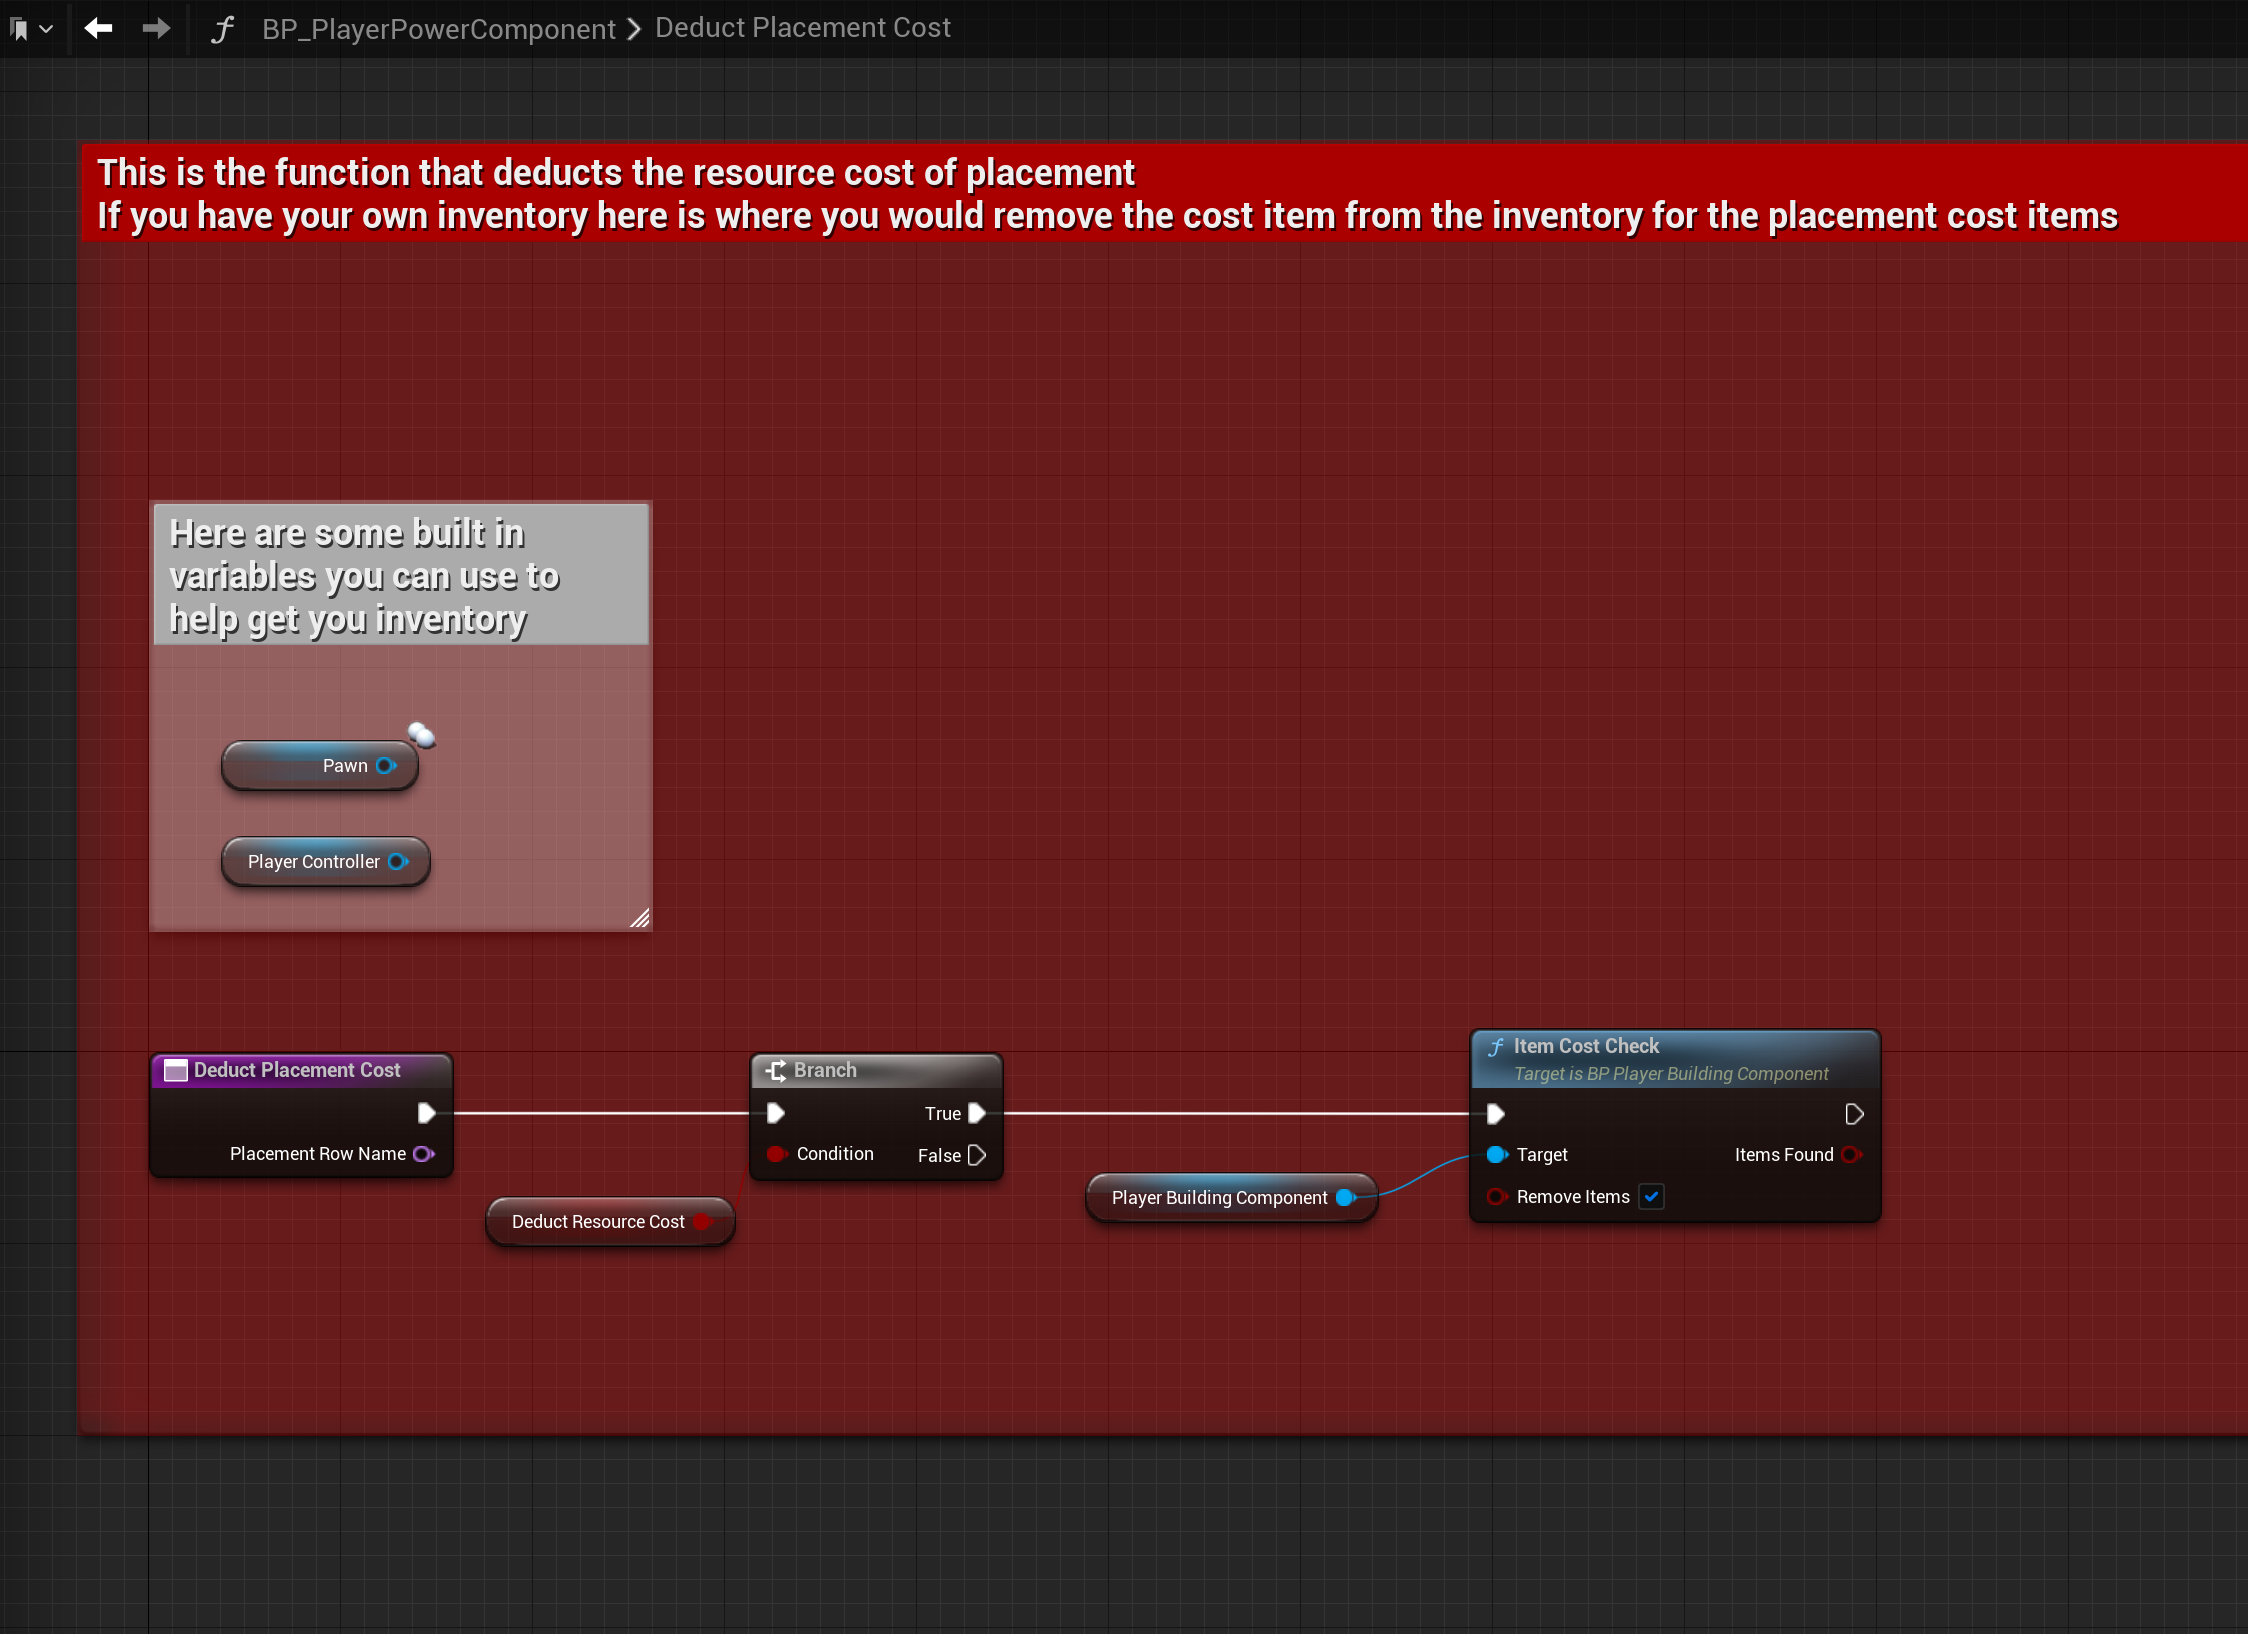Click the back navigation arrow
2248x1634 pixels.
click(98, 28)
